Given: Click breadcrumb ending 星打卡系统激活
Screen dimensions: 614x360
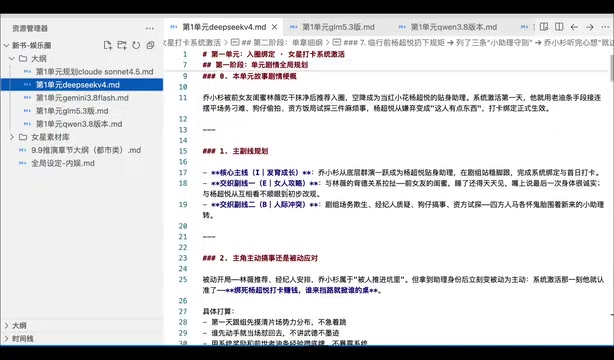Looking at the screenshot, I should point(193,42).
